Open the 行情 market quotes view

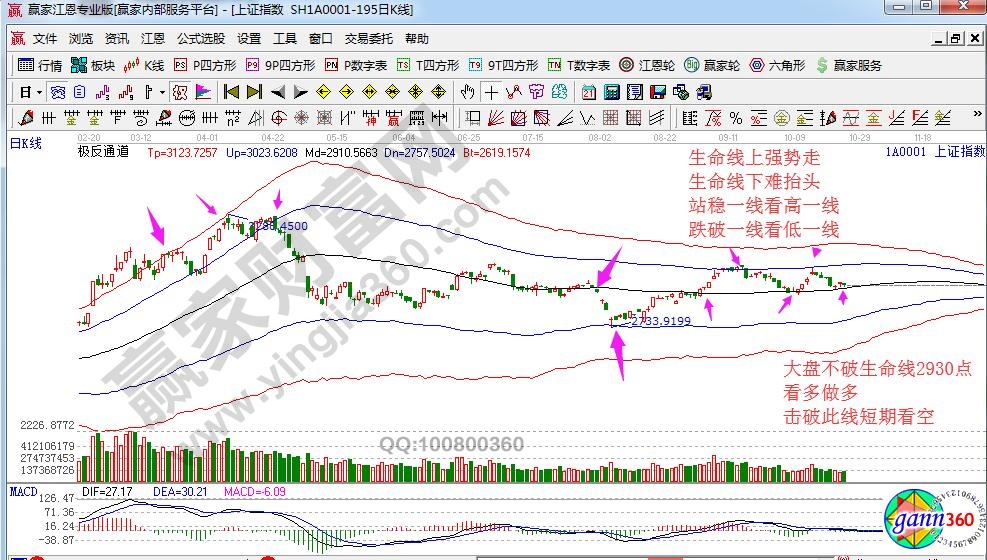click(40, 65)
